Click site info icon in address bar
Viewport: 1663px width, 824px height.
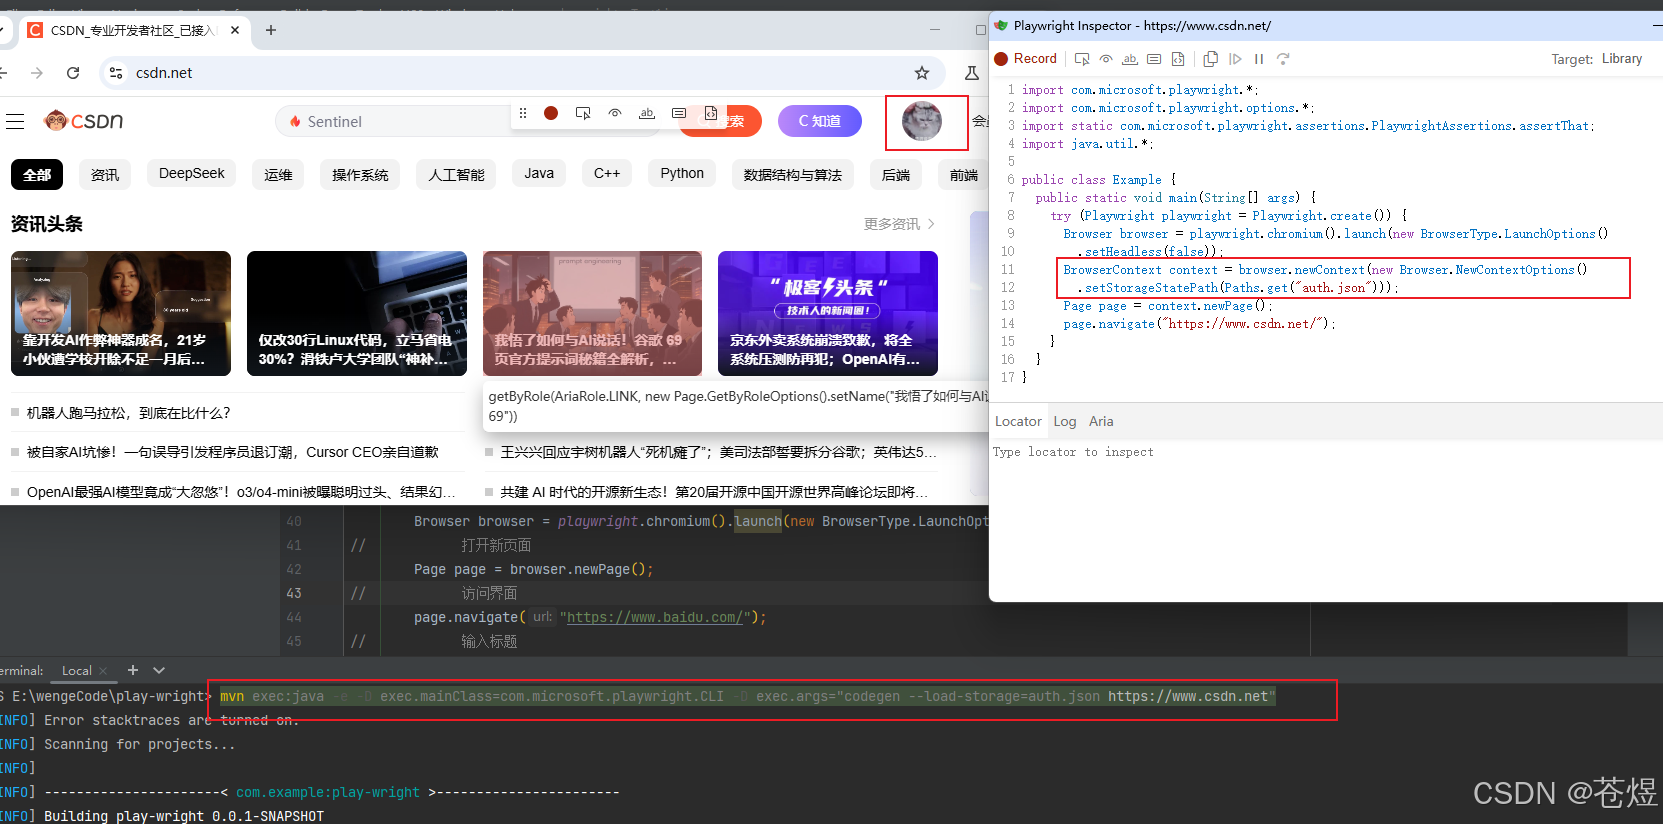pyautogui.click(x=116, y=73)
